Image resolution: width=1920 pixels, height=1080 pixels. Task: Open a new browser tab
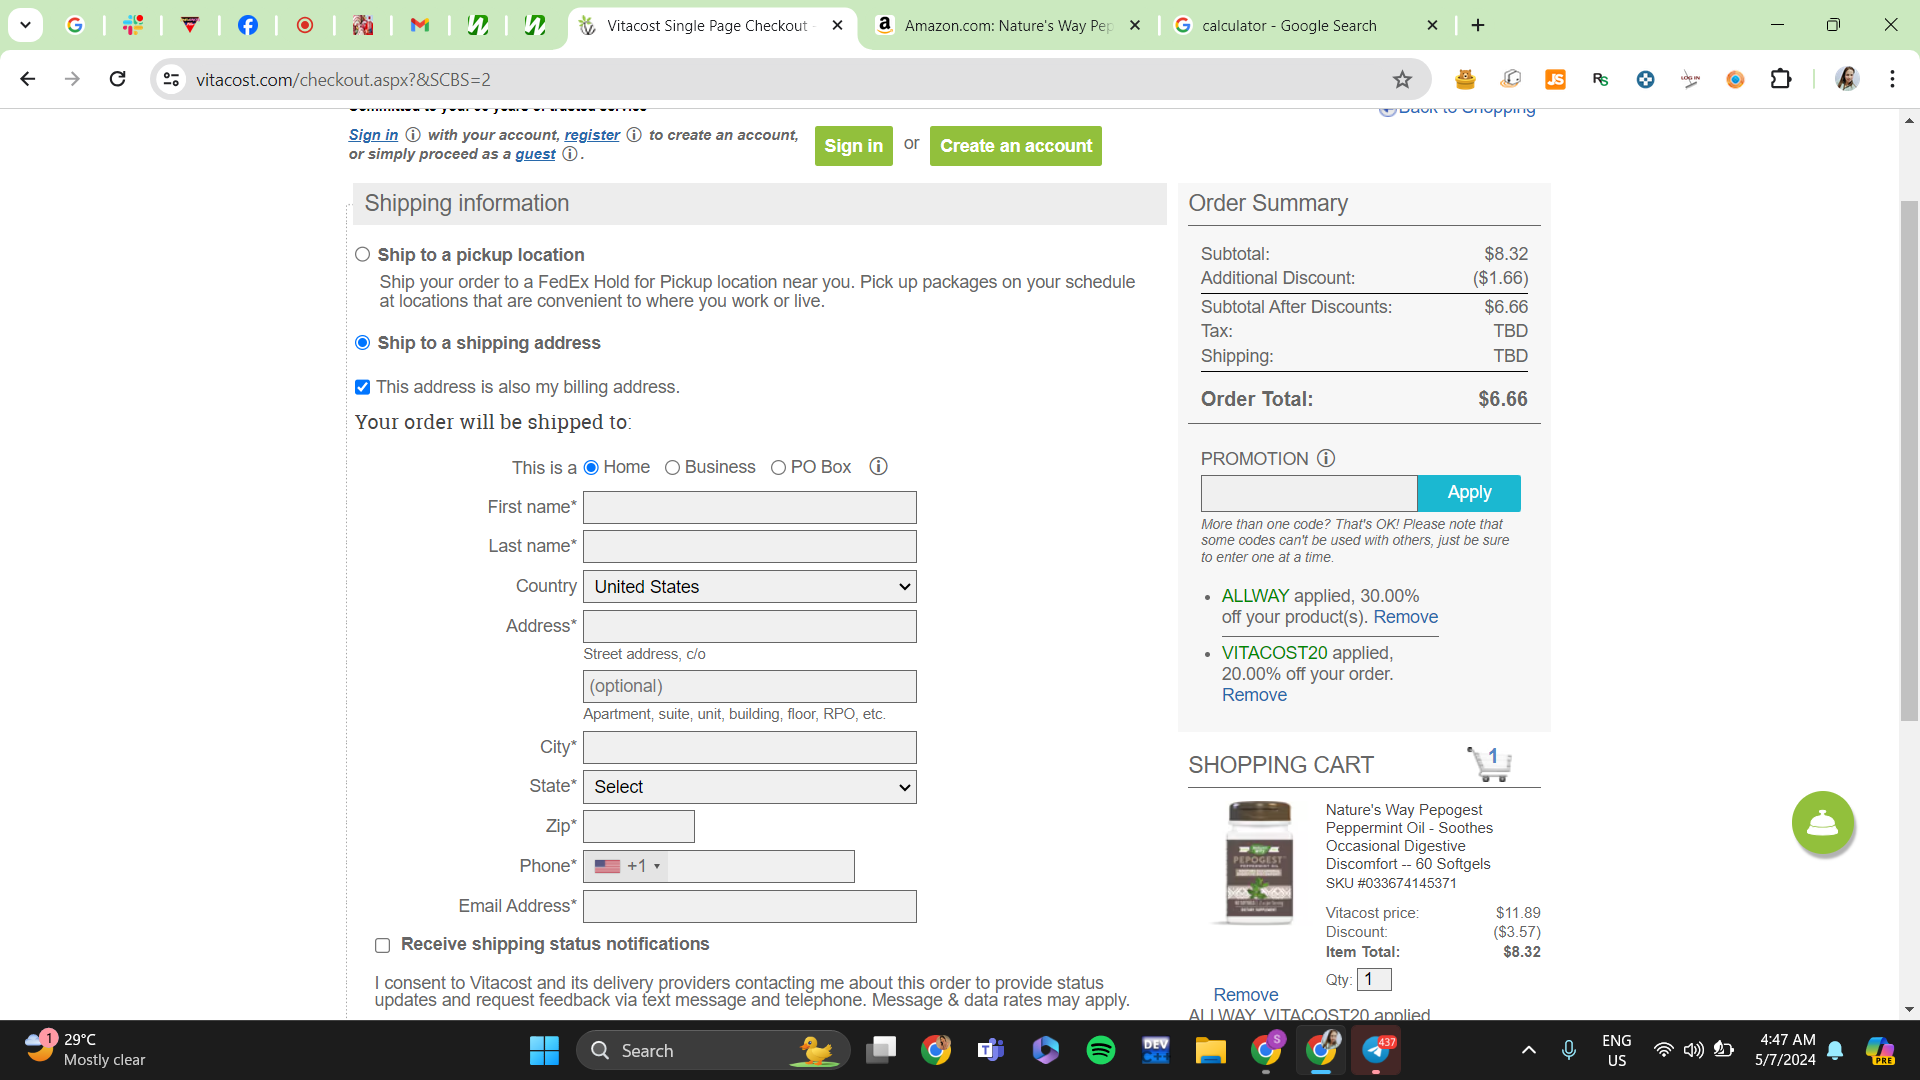coord(1478,25)
